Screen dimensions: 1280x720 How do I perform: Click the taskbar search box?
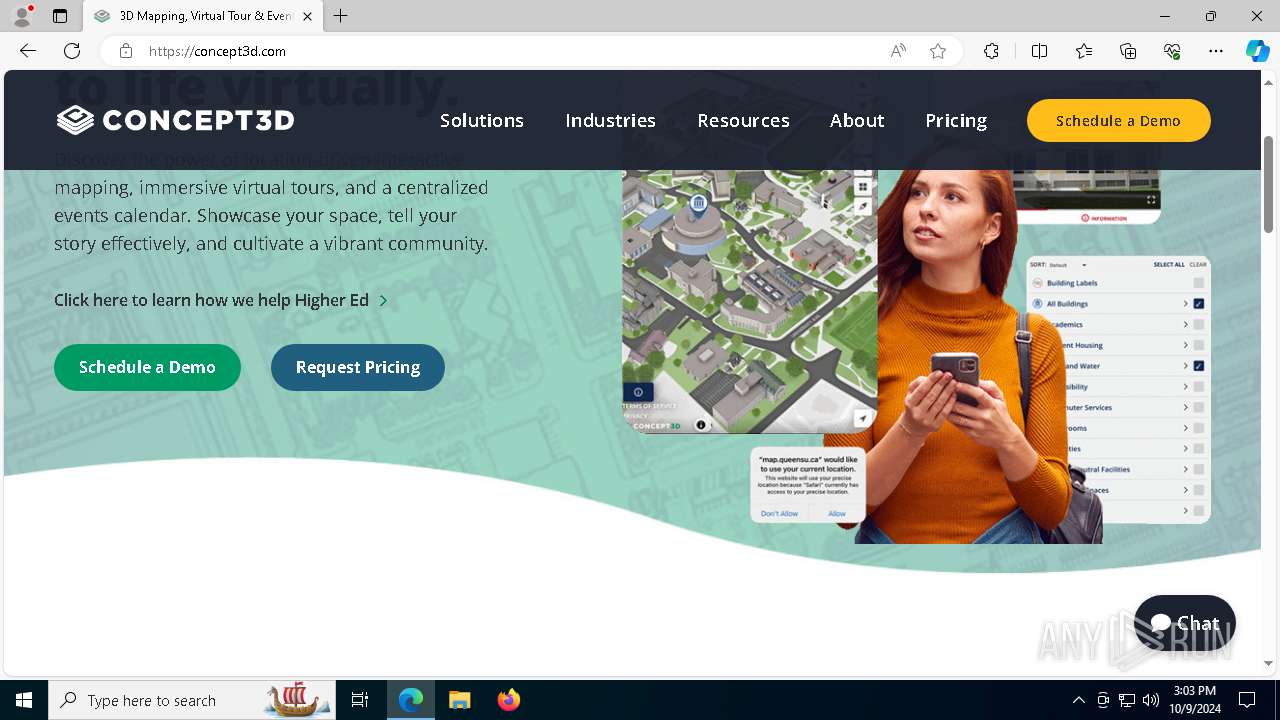pyautogui.click(x=192, y=700)
